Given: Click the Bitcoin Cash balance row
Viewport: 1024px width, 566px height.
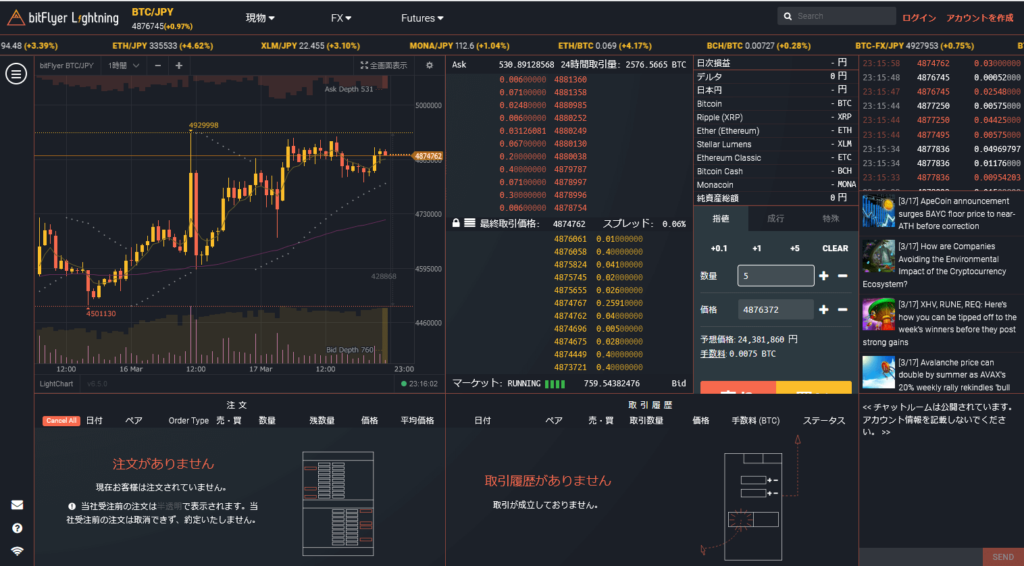Looking at the screenshot, I should tap(775, 171).
